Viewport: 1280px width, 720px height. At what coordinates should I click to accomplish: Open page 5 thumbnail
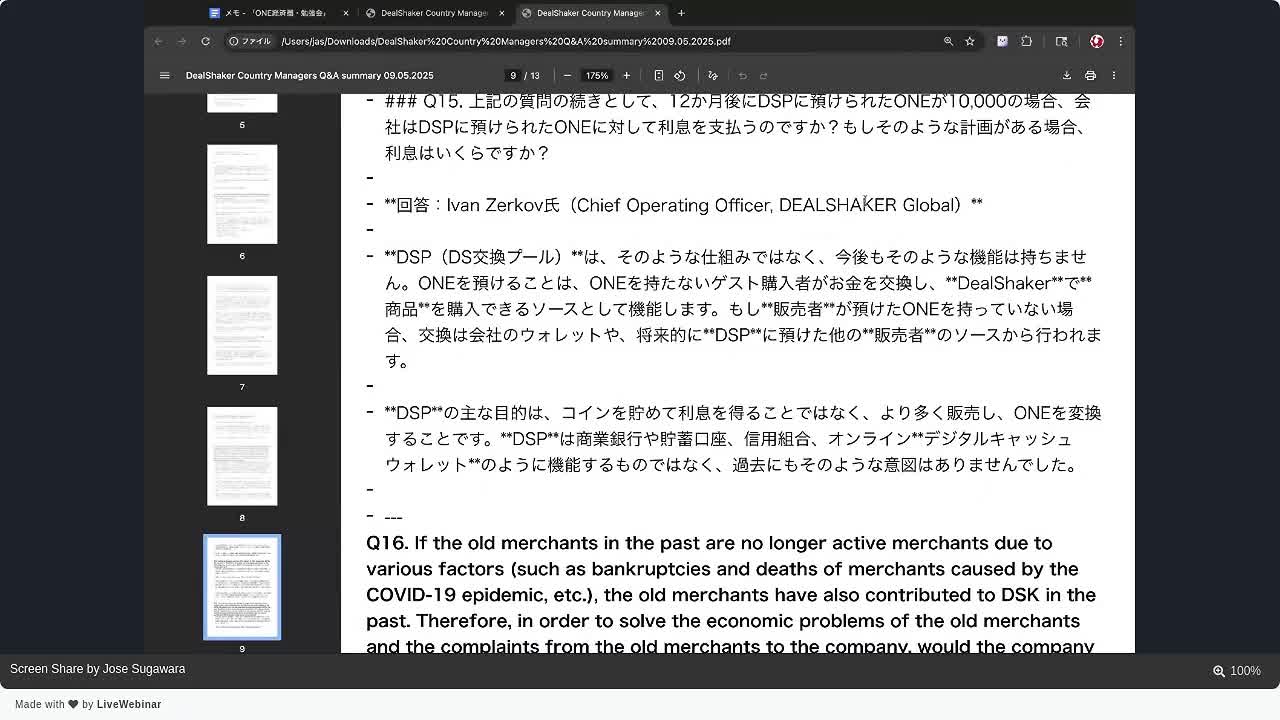242,103
